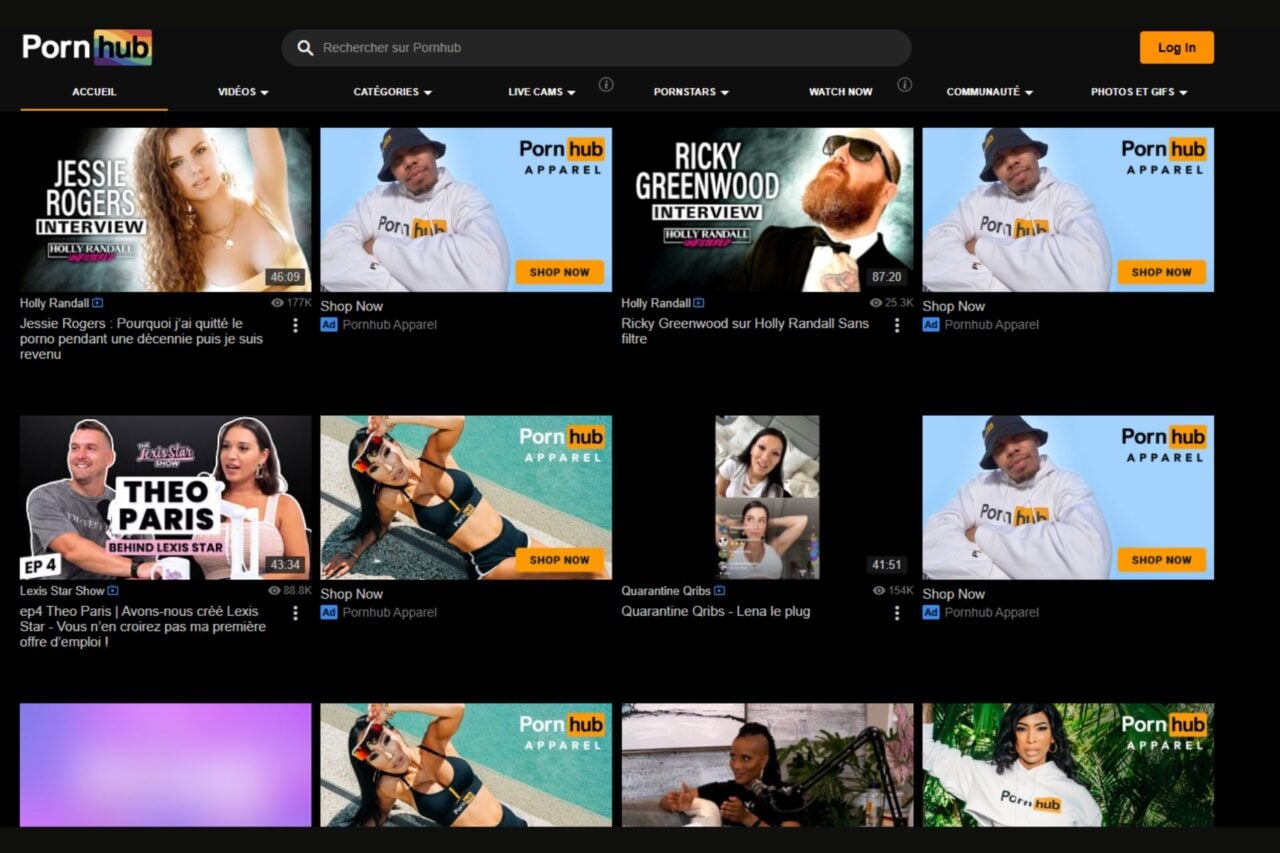1280x853 pixels.
Task: Open the Quarantine Qribs channel link
Action: tap(666, 591)
